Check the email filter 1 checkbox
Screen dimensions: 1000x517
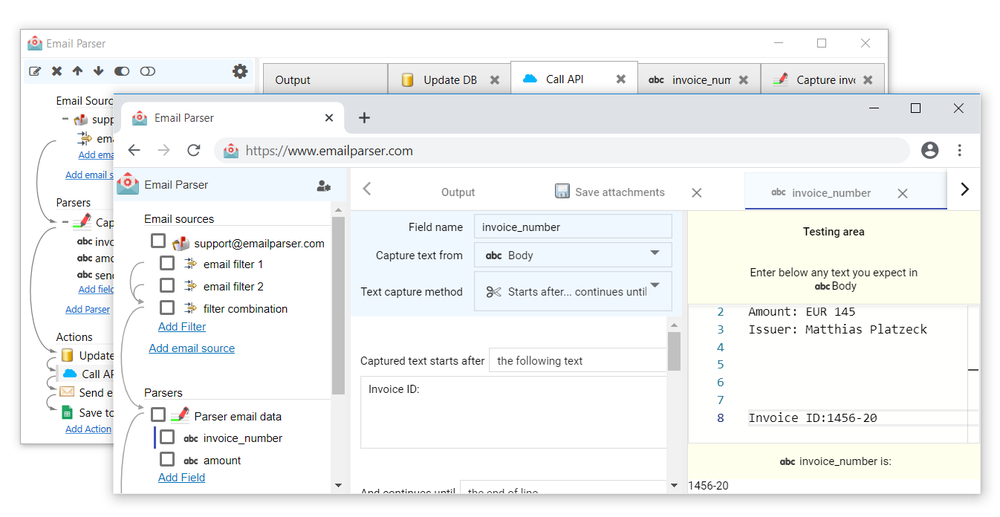(167, 263)
